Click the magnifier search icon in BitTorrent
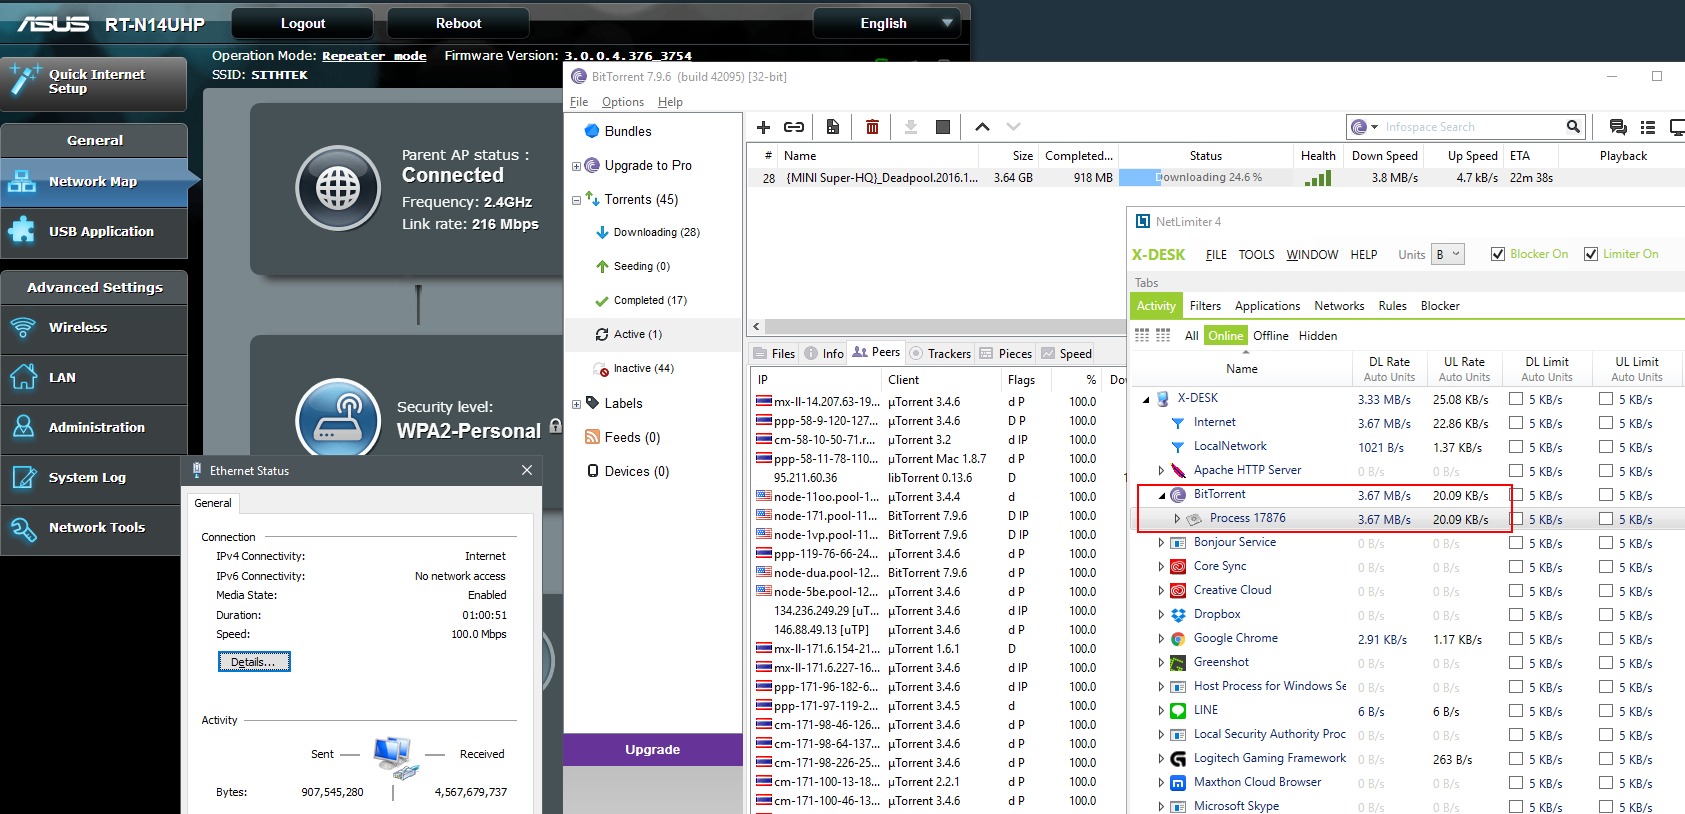Screen dimensions: 1685x814 click(x=1573, y=127)
